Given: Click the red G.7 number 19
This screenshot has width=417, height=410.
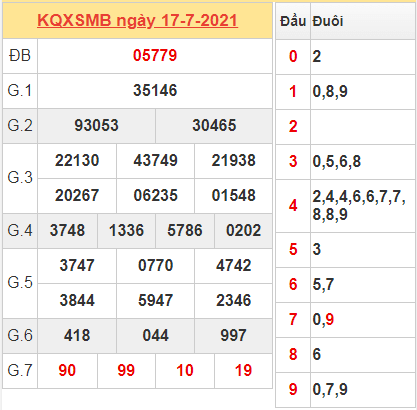Looking at the screenshot, I should coord(243,370).
